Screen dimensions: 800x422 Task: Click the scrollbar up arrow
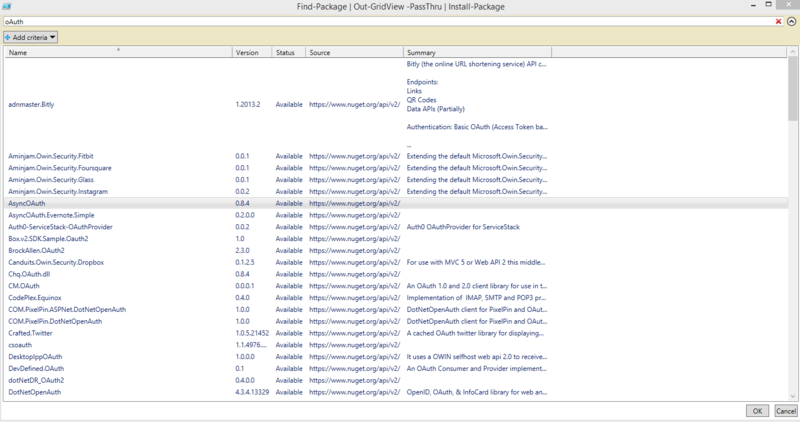coord(792,52)
